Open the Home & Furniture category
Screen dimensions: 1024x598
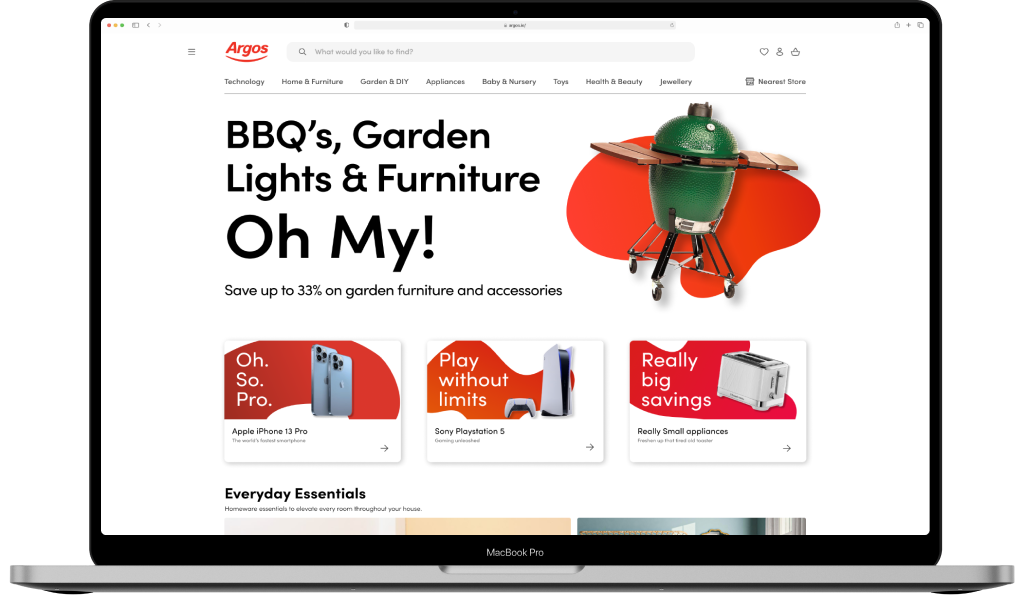312,82
